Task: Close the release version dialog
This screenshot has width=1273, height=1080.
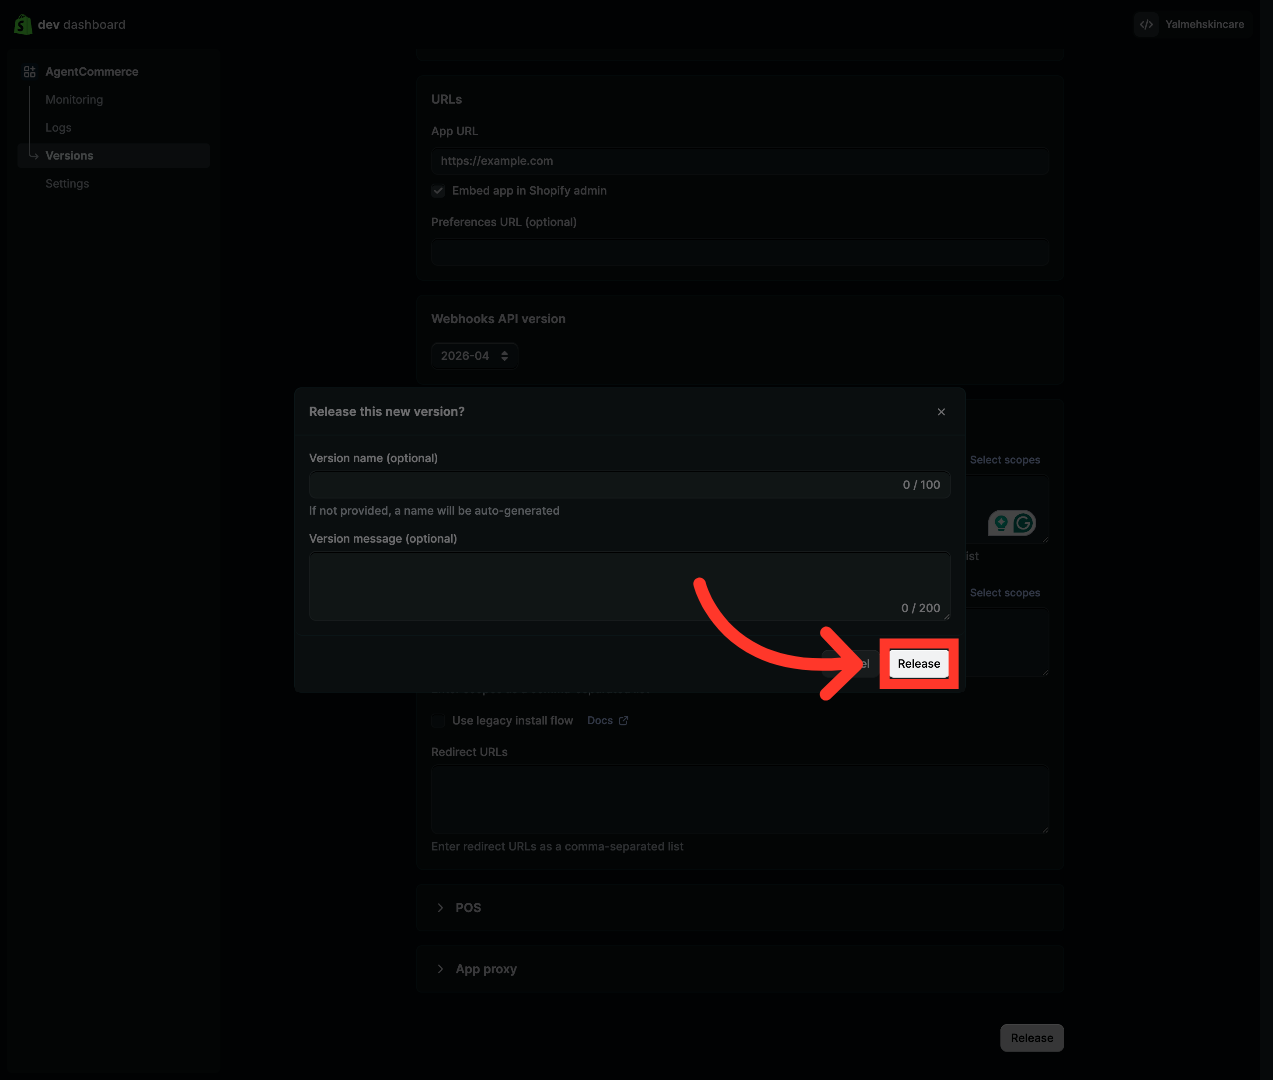Action: [x=941, y=412]
